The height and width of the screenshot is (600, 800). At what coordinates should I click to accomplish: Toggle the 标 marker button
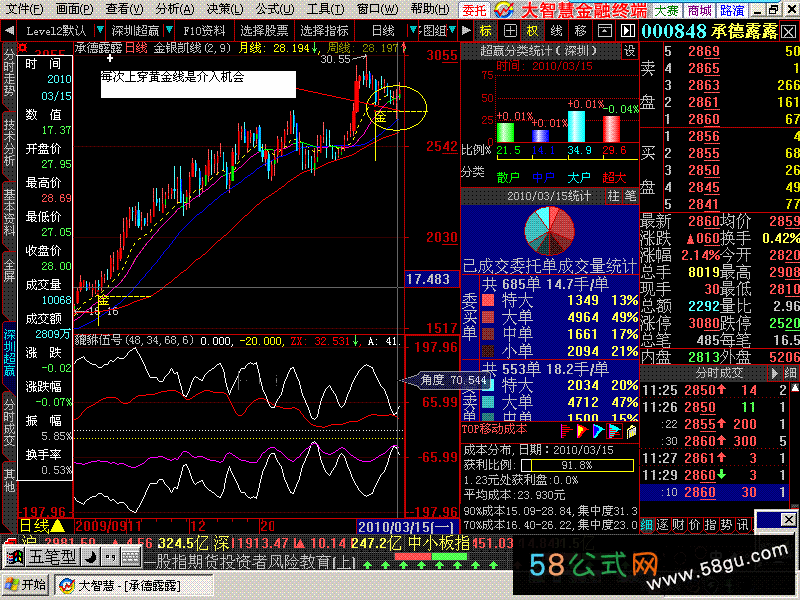point(486,31)
